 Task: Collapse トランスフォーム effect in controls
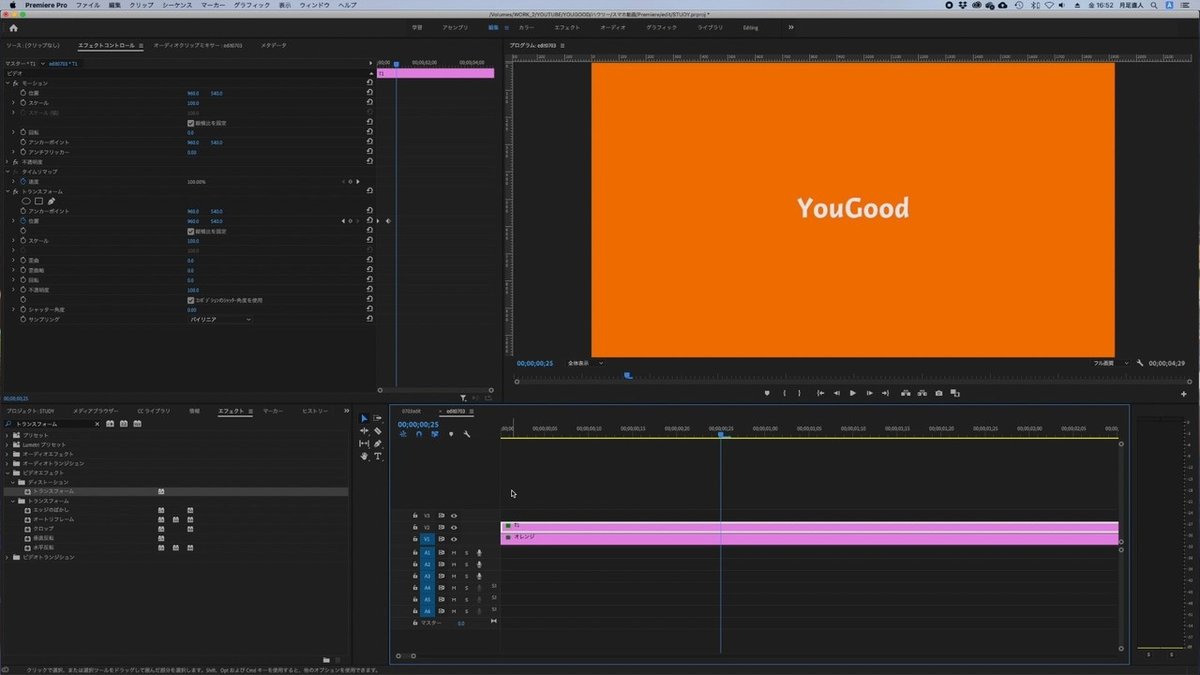[x=7, y=191]
